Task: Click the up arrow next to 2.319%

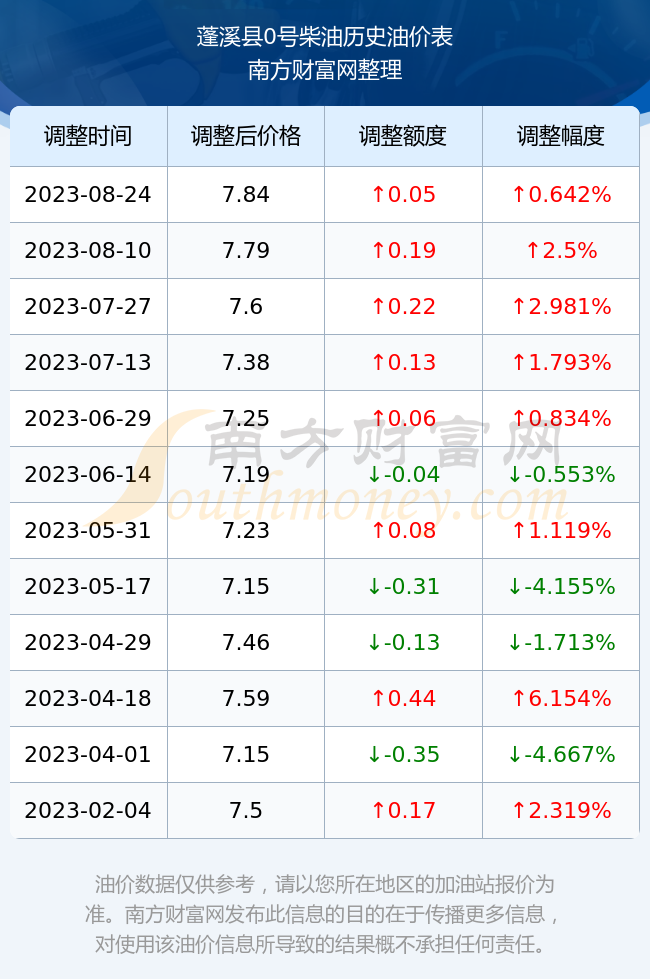Action: tap(519, 811)
